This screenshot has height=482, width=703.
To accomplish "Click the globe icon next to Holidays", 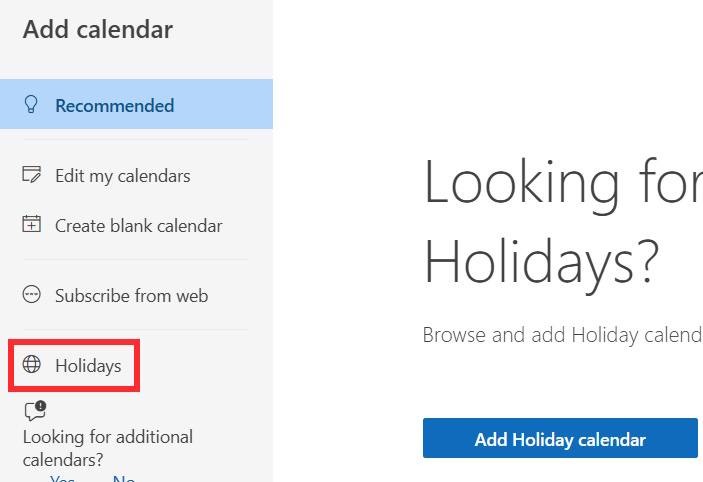I will (x=32, y=365).
